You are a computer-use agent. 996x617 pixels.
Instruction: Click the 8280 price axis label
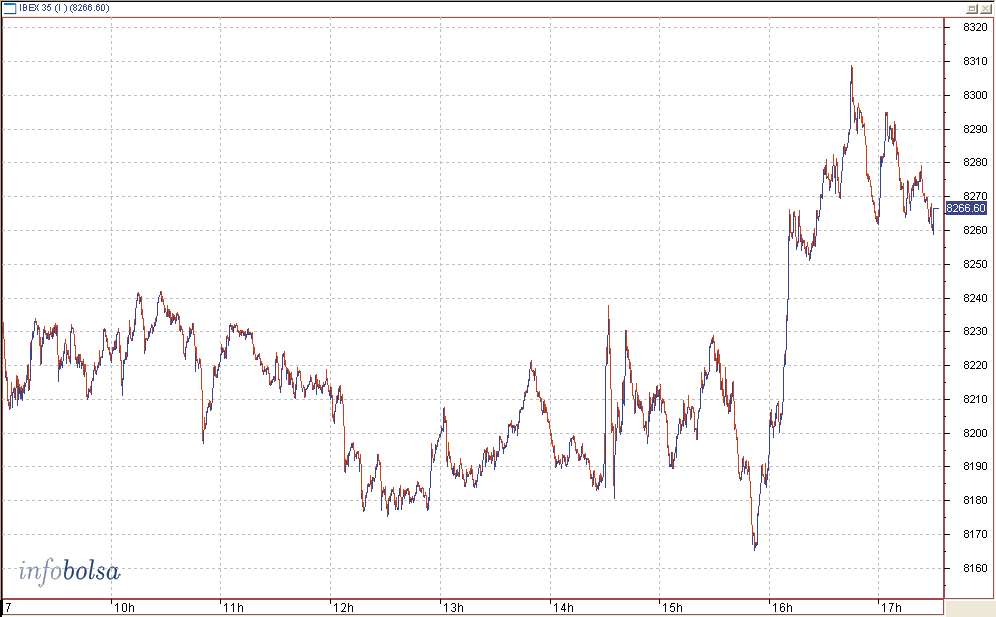coord(975,163)
